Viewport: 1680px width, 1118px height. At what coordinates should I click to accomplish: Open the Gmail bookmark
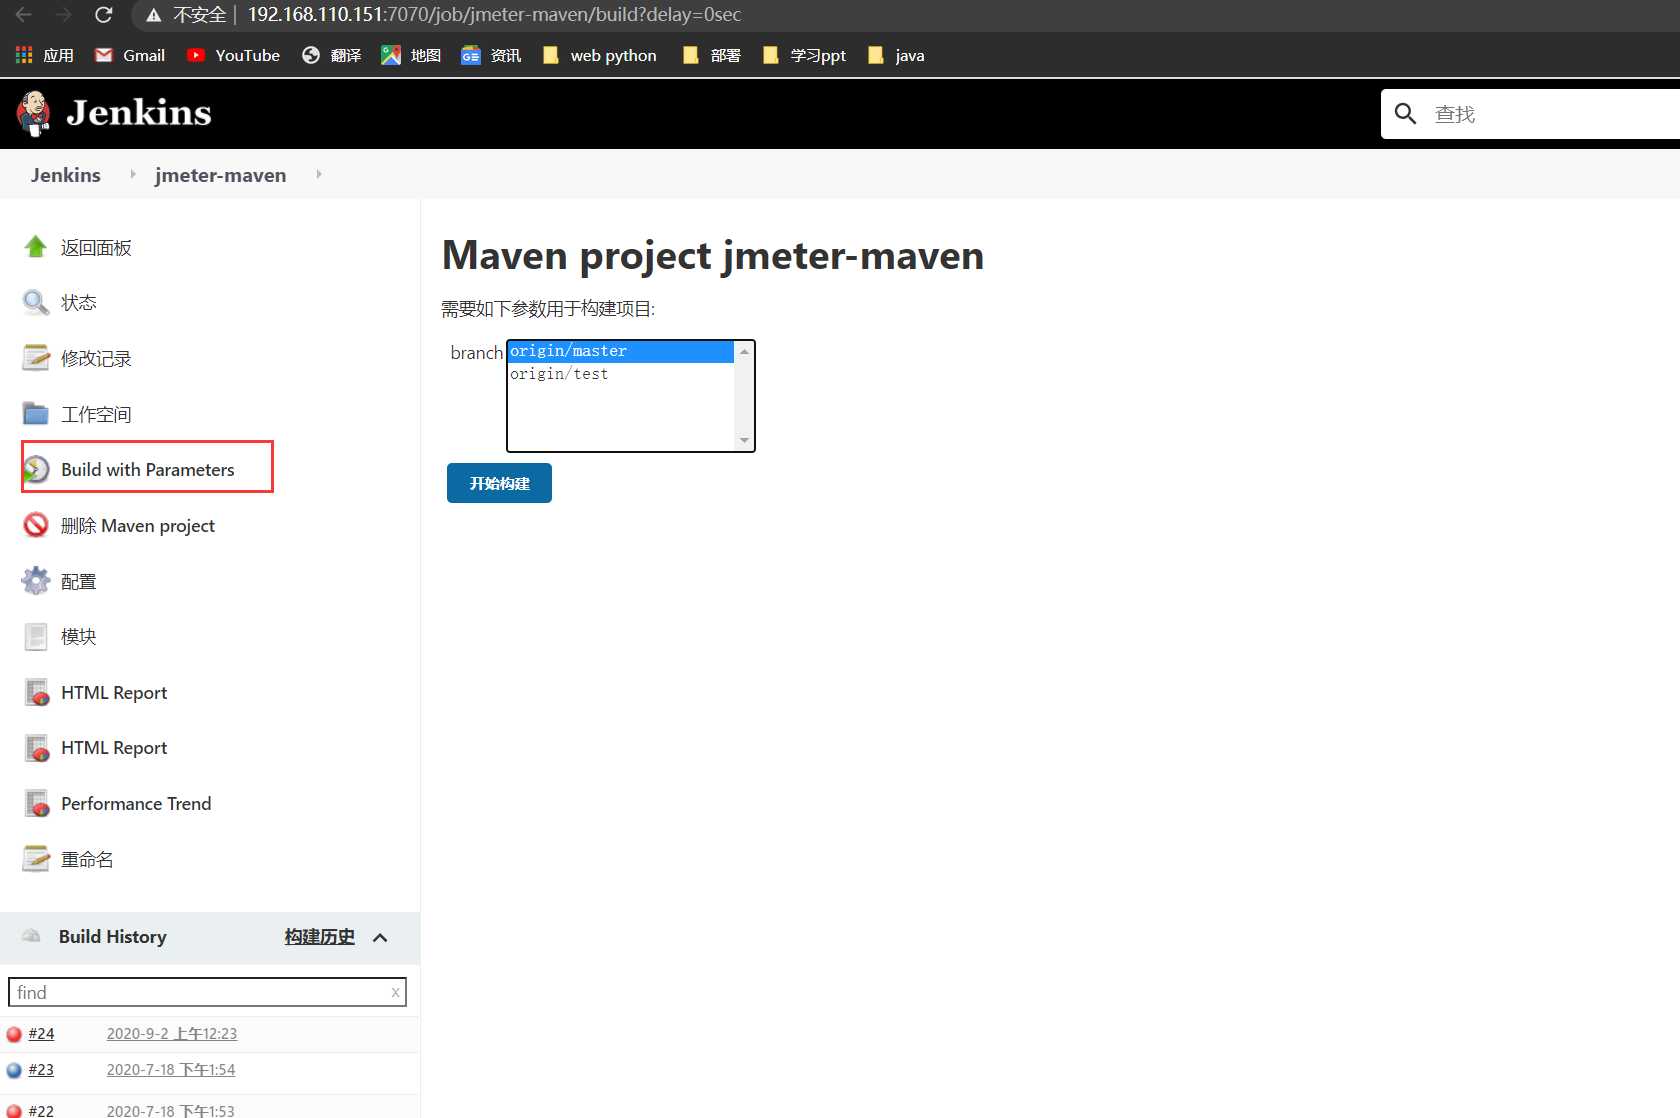(130, 55)
